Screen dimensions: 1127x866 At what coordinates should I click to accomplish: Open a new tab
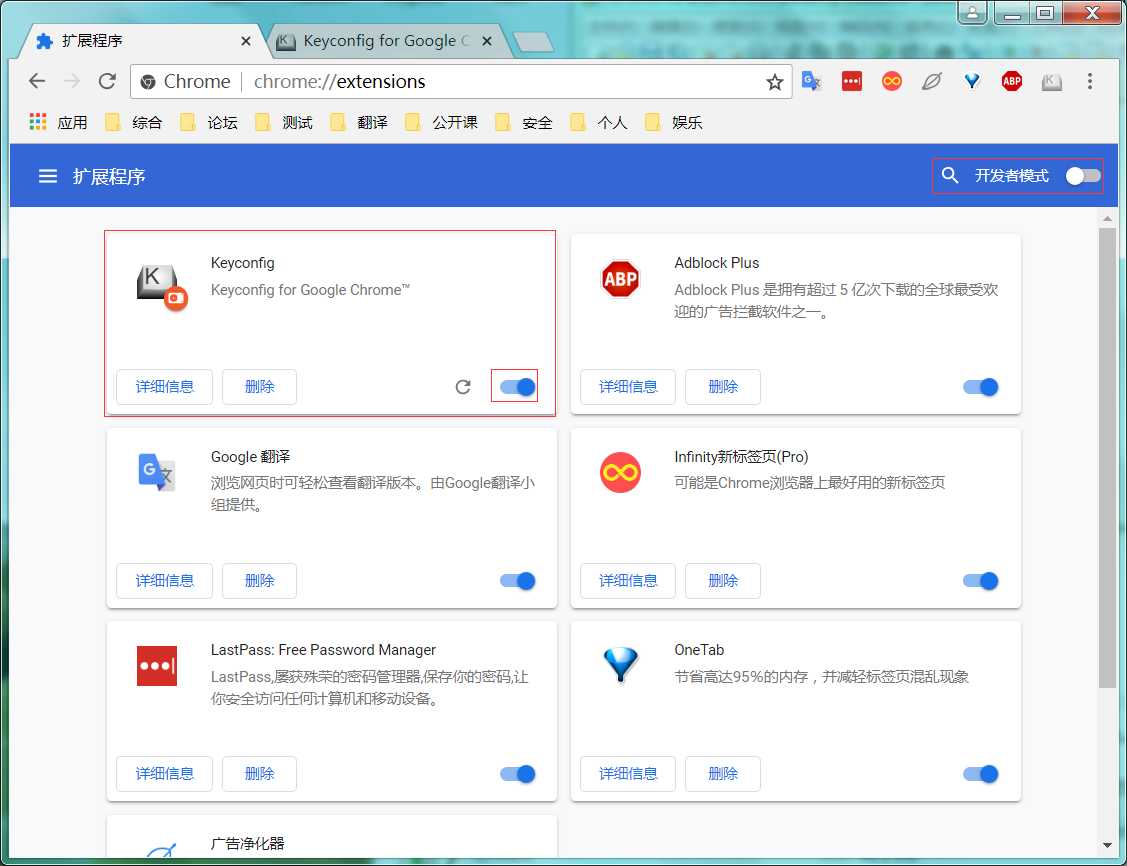click(x=533, y=42)
